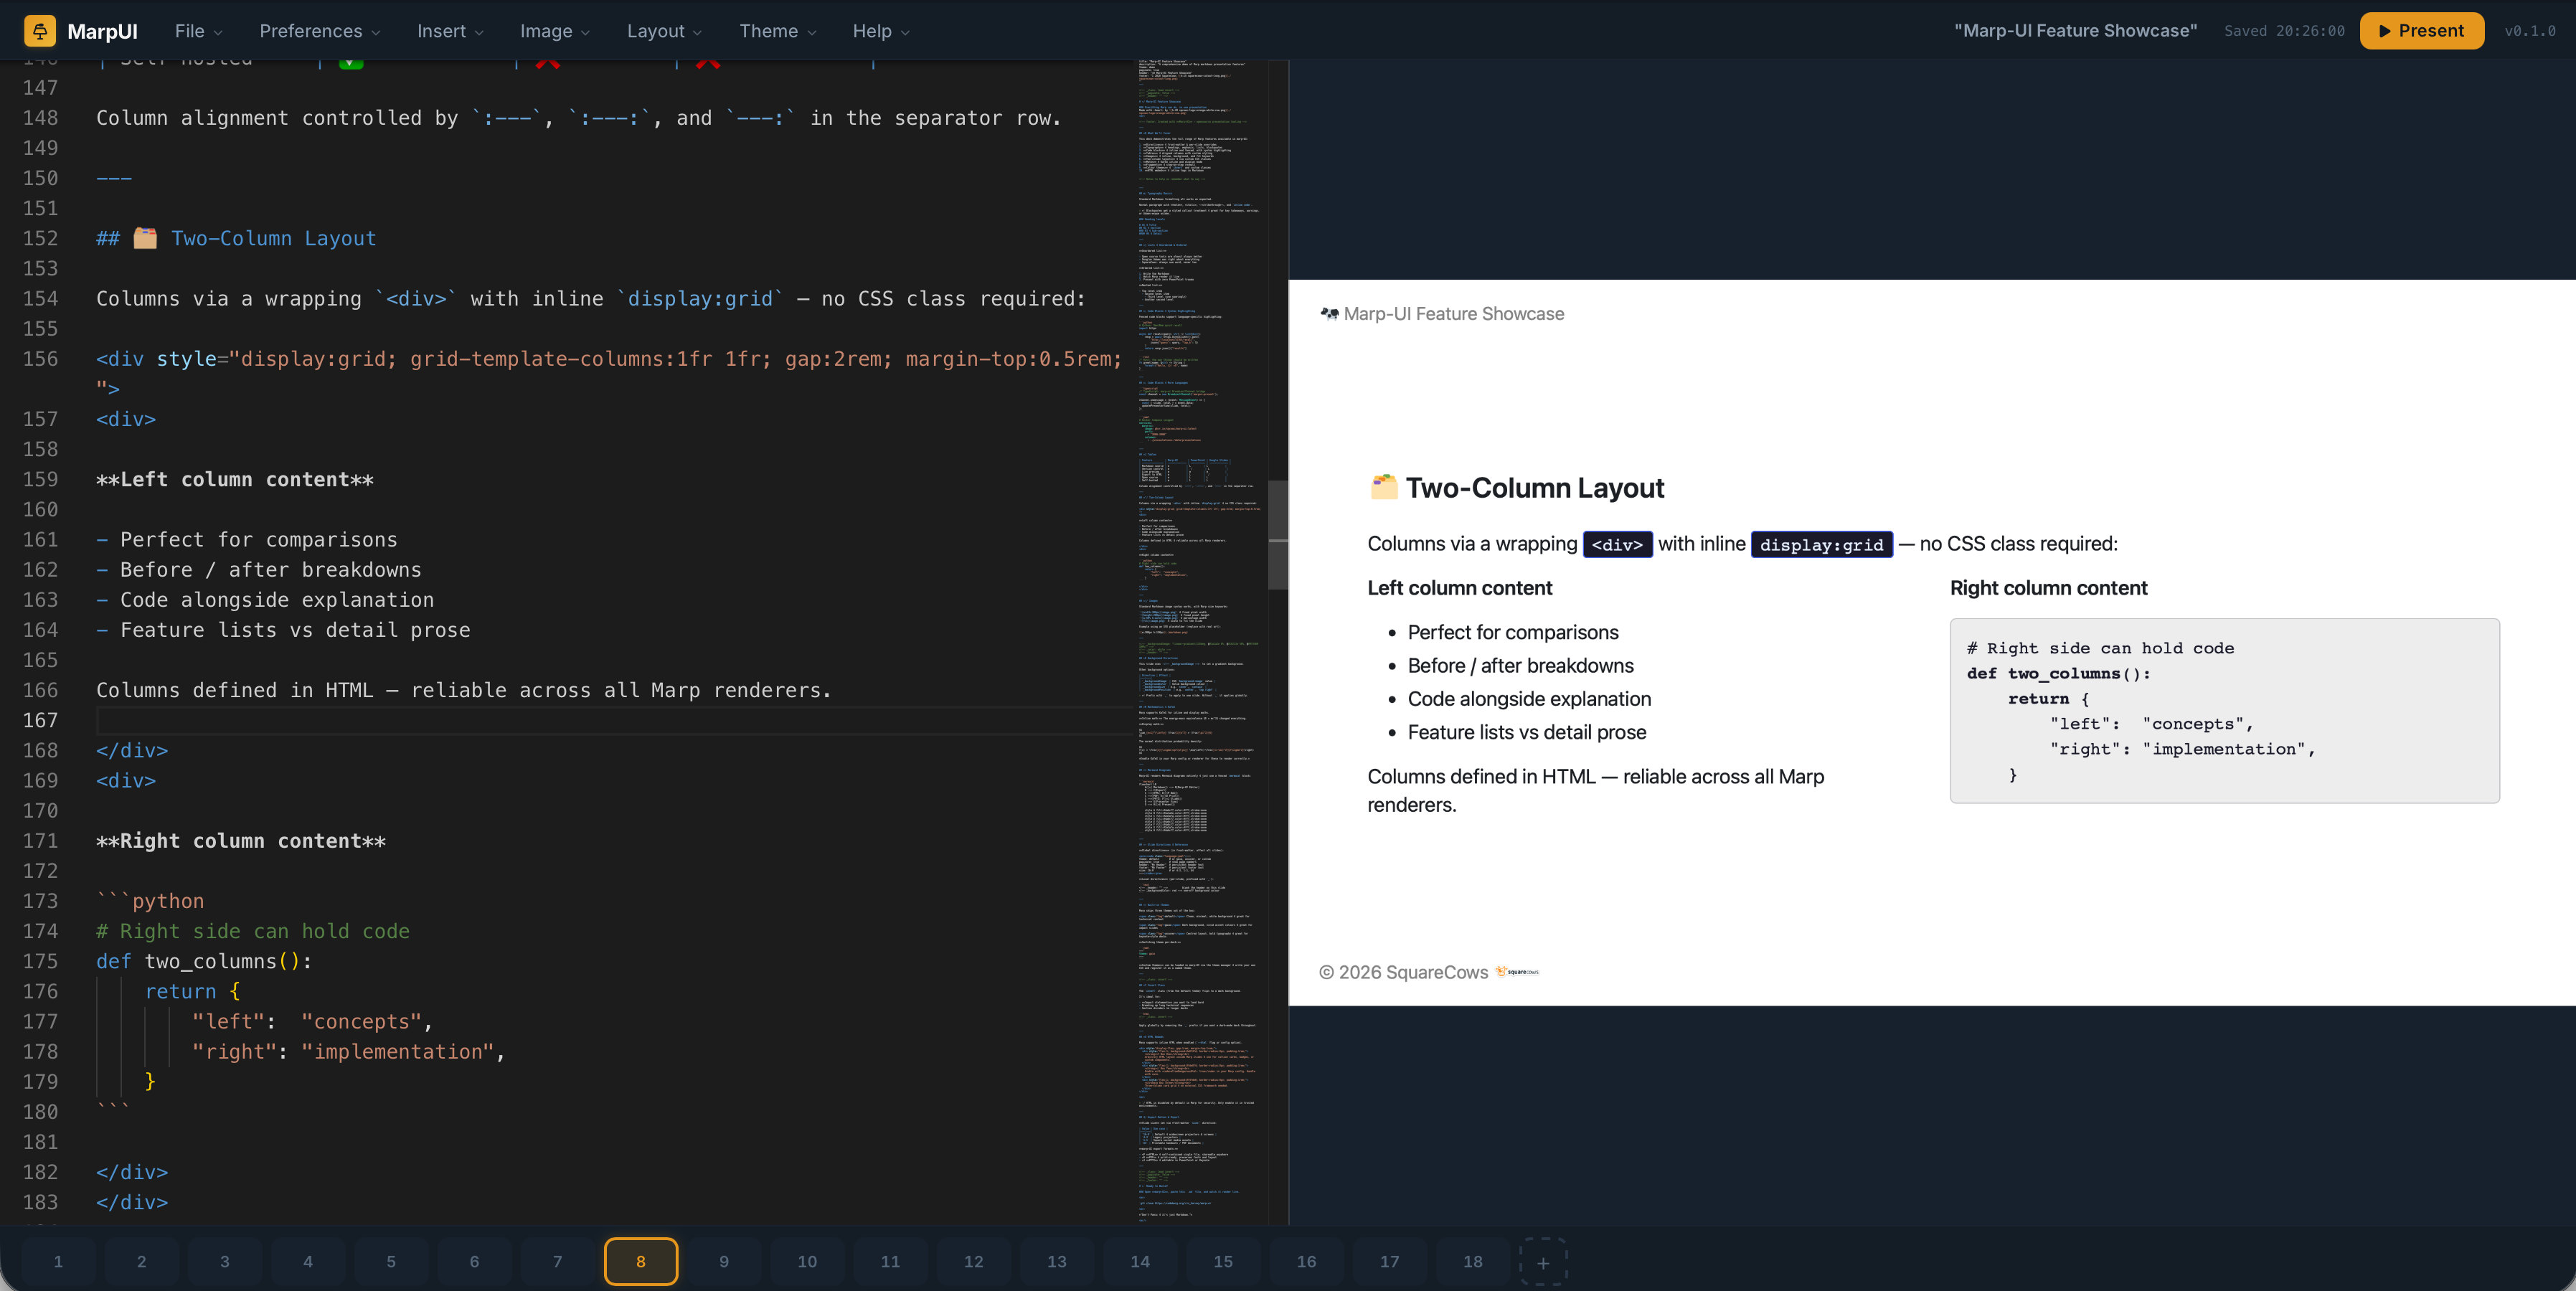Click the presentation title in header
Screen dimensions: 2576x1291
(2075, 31)
